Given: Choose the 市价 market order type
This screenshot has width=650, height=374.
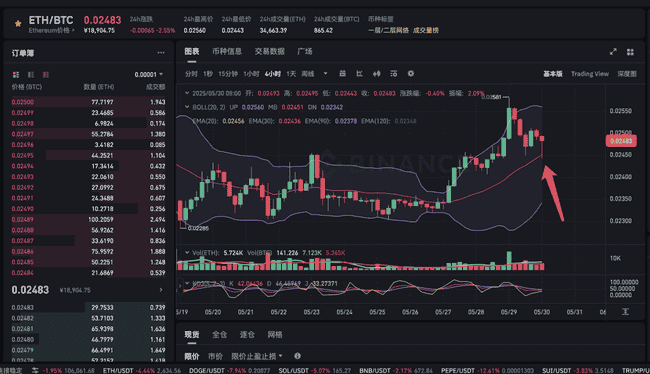Looking at the screenshot, I should click(x=215, y=356).
